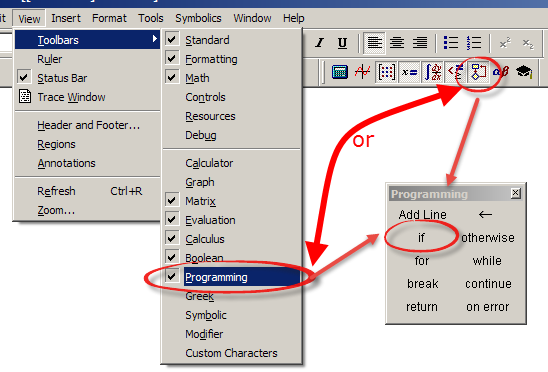This screenshot has width=548, height=372.
Task: Enable the Modifier toolbar
Action: [x=231, y=334]
